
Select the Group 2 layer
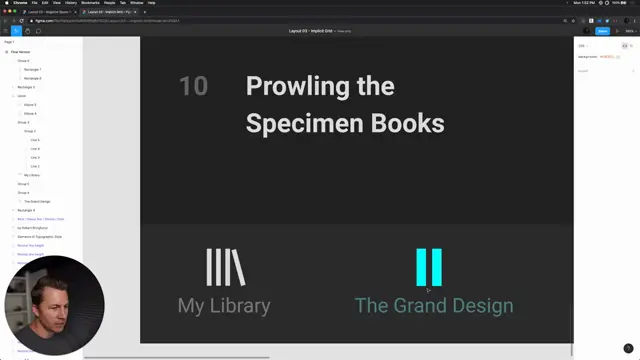point(30,131)
